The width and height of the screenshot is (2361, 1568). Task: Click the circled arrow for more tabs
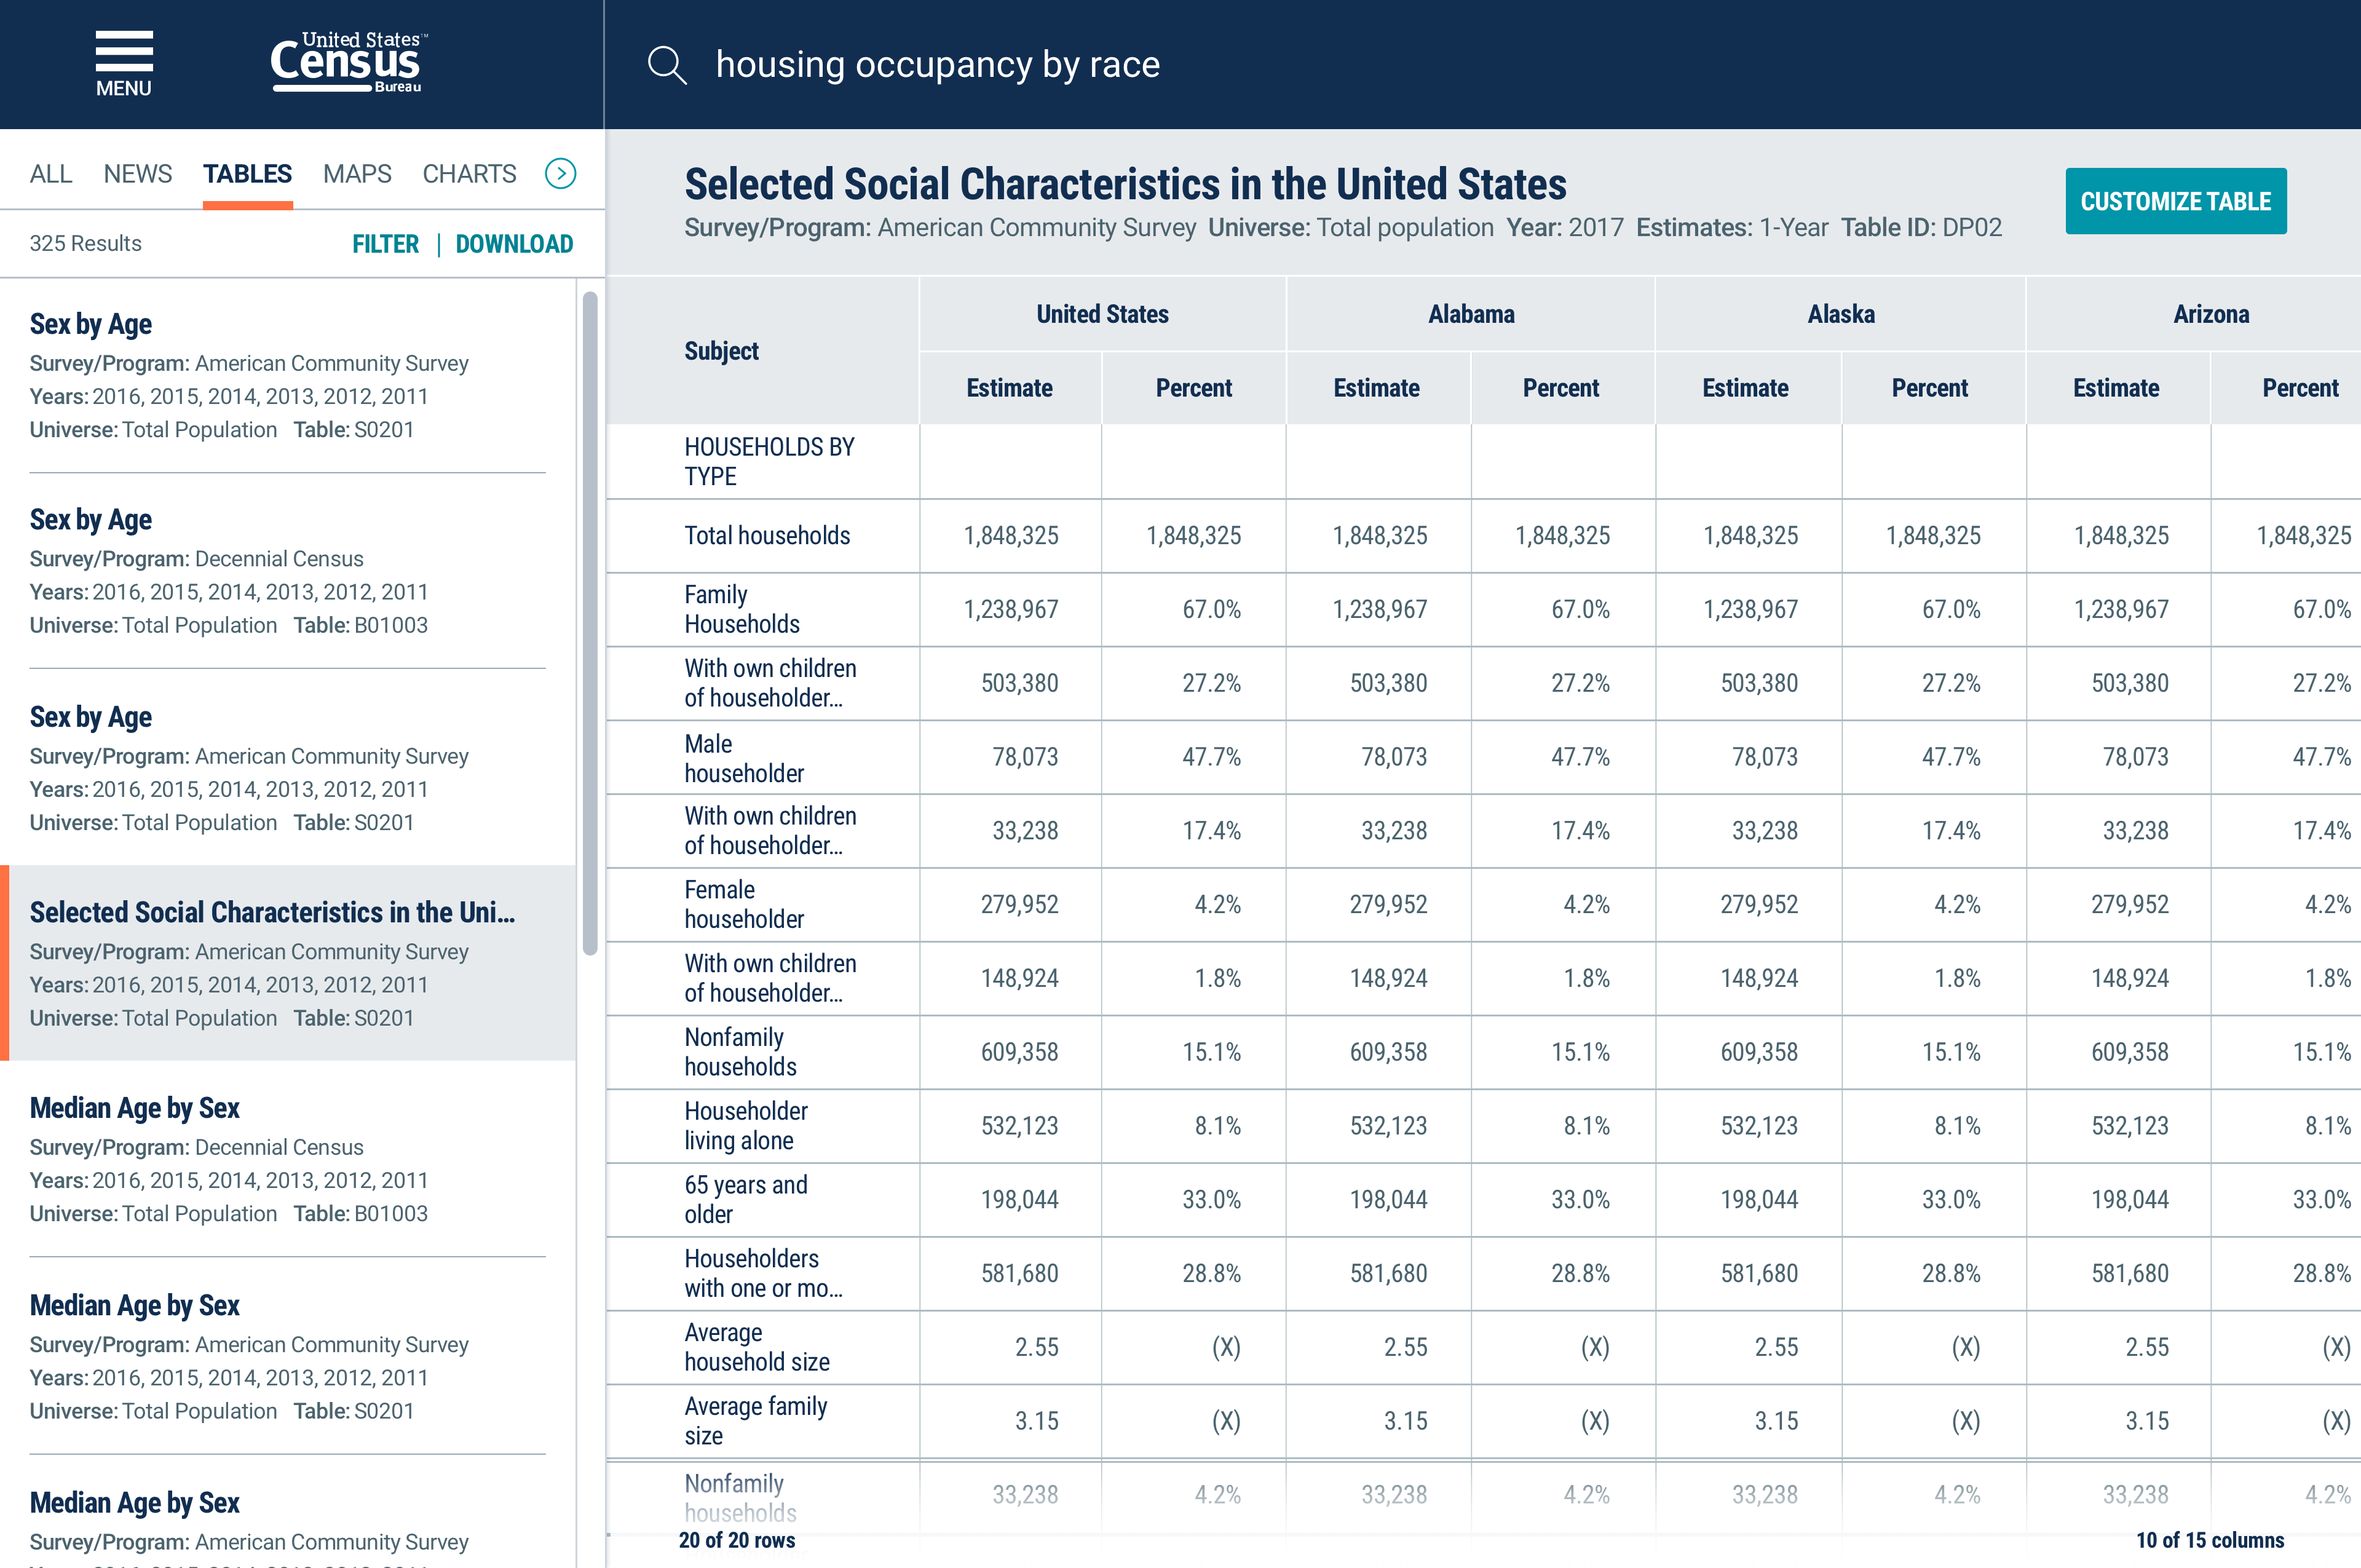pos(560,174)
